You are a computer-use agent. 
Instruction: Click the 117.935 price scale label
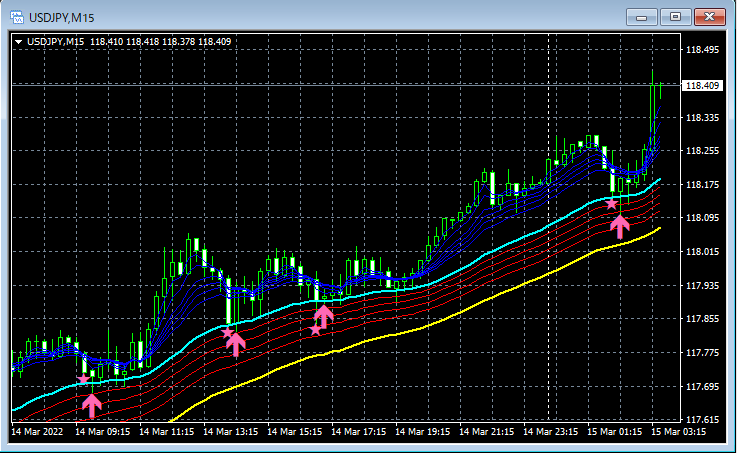(702, 285)
